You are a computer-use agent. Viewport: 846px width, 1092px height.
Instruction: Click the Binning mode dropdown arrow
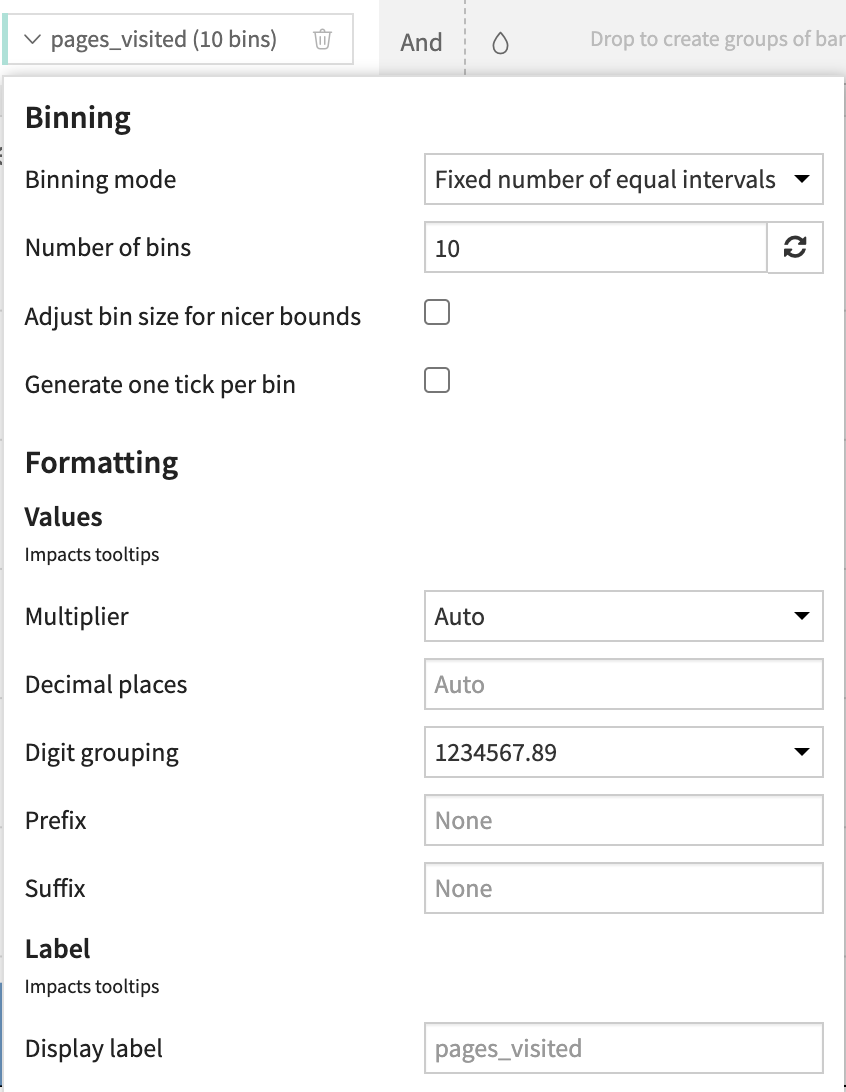pyautogui.click(x=802, y=179)
